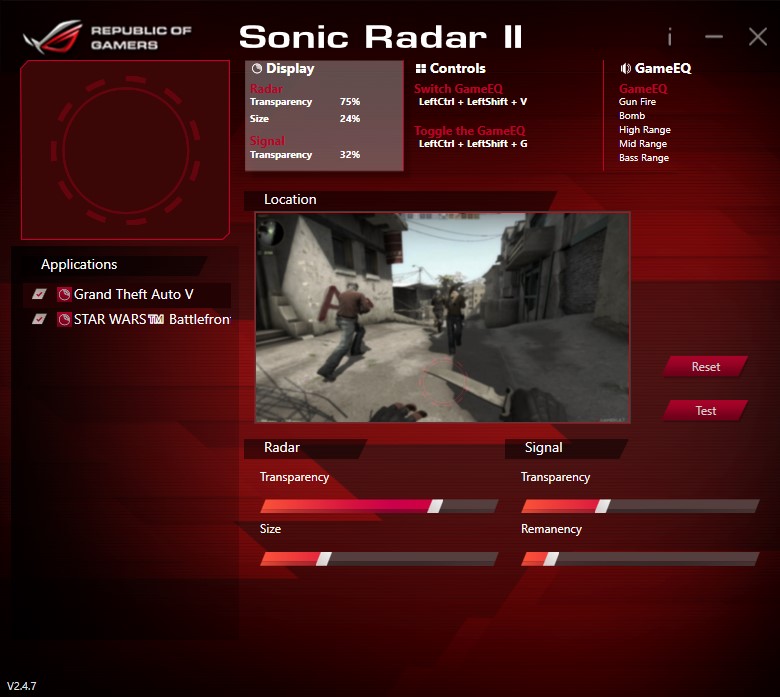The width and height of the screenshot is (780, 697).
Task: Click the Toggle the GameEQ shortcut heading
Action: pyautogui.click(x=470, y=131)
